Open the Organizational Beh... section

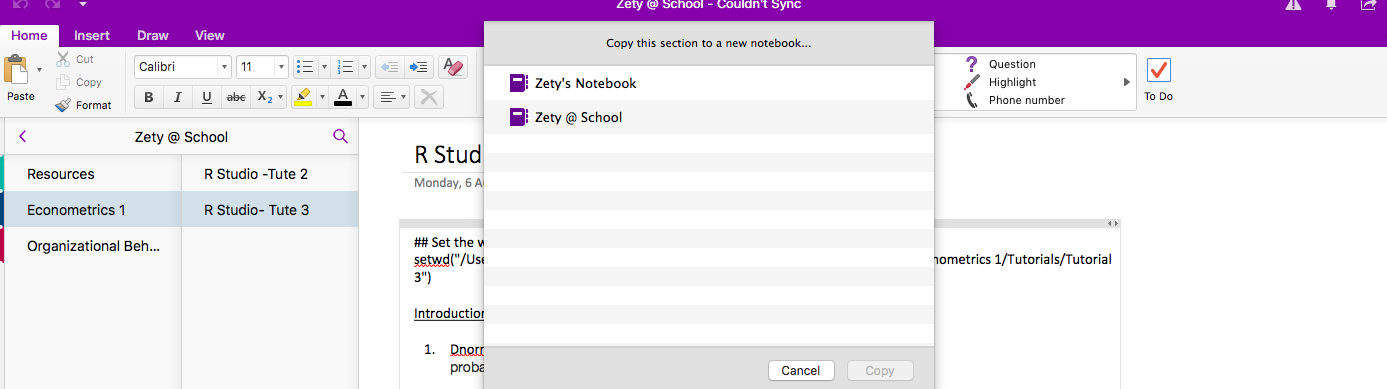click(x=93, y=246)
